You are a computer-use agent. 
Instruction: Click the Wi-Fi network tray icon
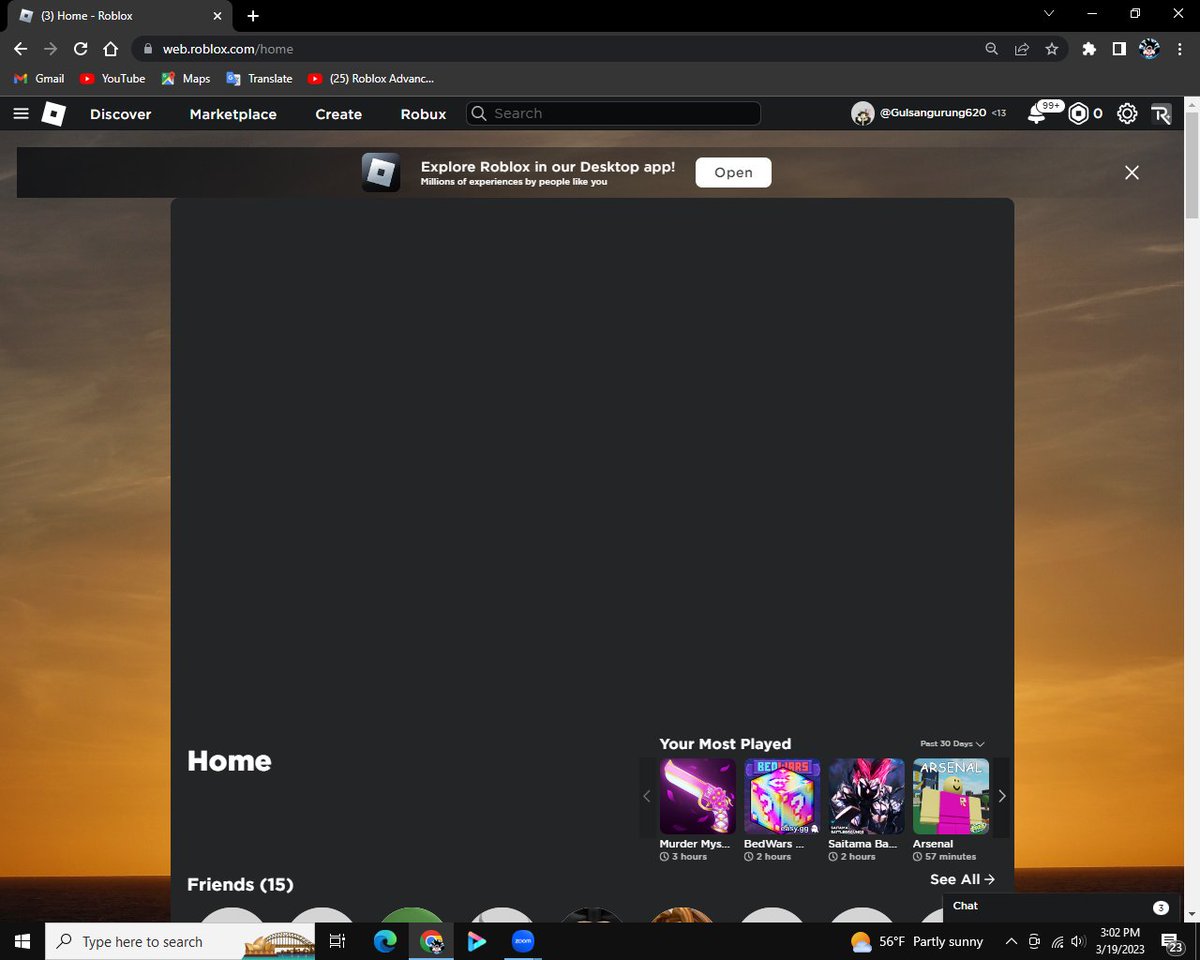1057,941
